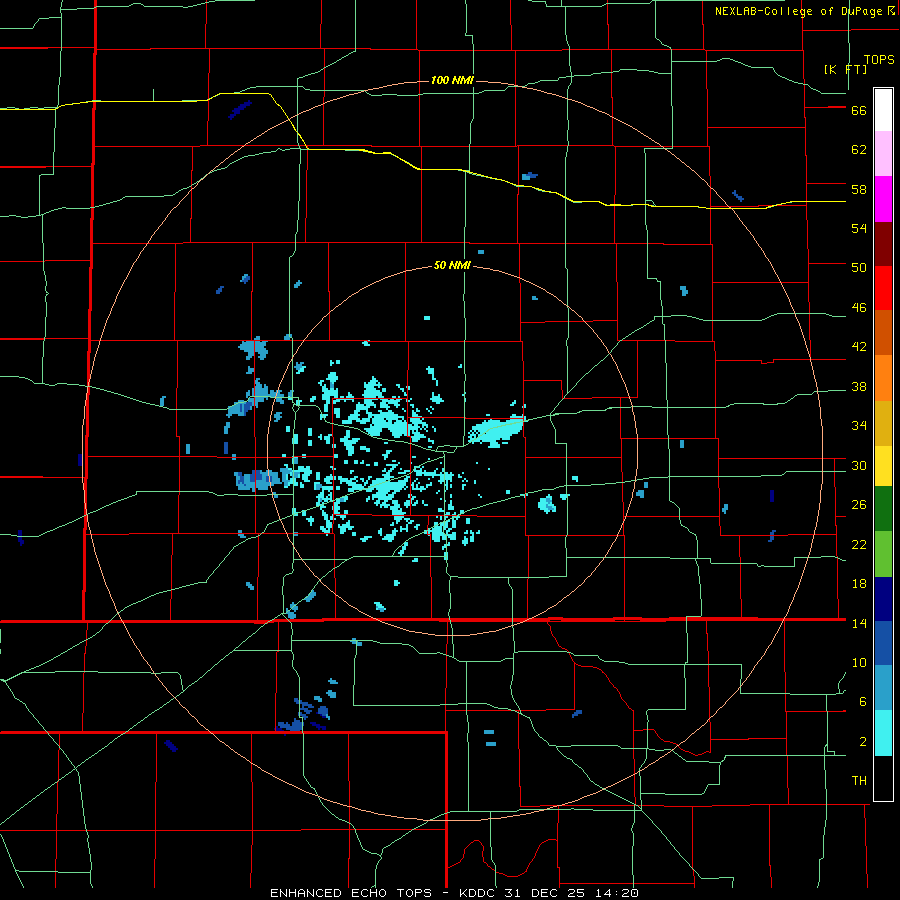Click the bright red legend swatch above 46

pos(883,289)
